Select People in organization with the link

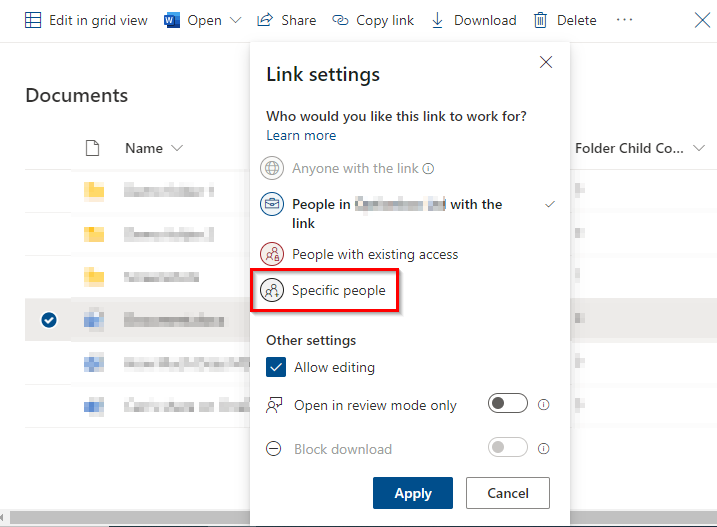[x=408, y=213]
